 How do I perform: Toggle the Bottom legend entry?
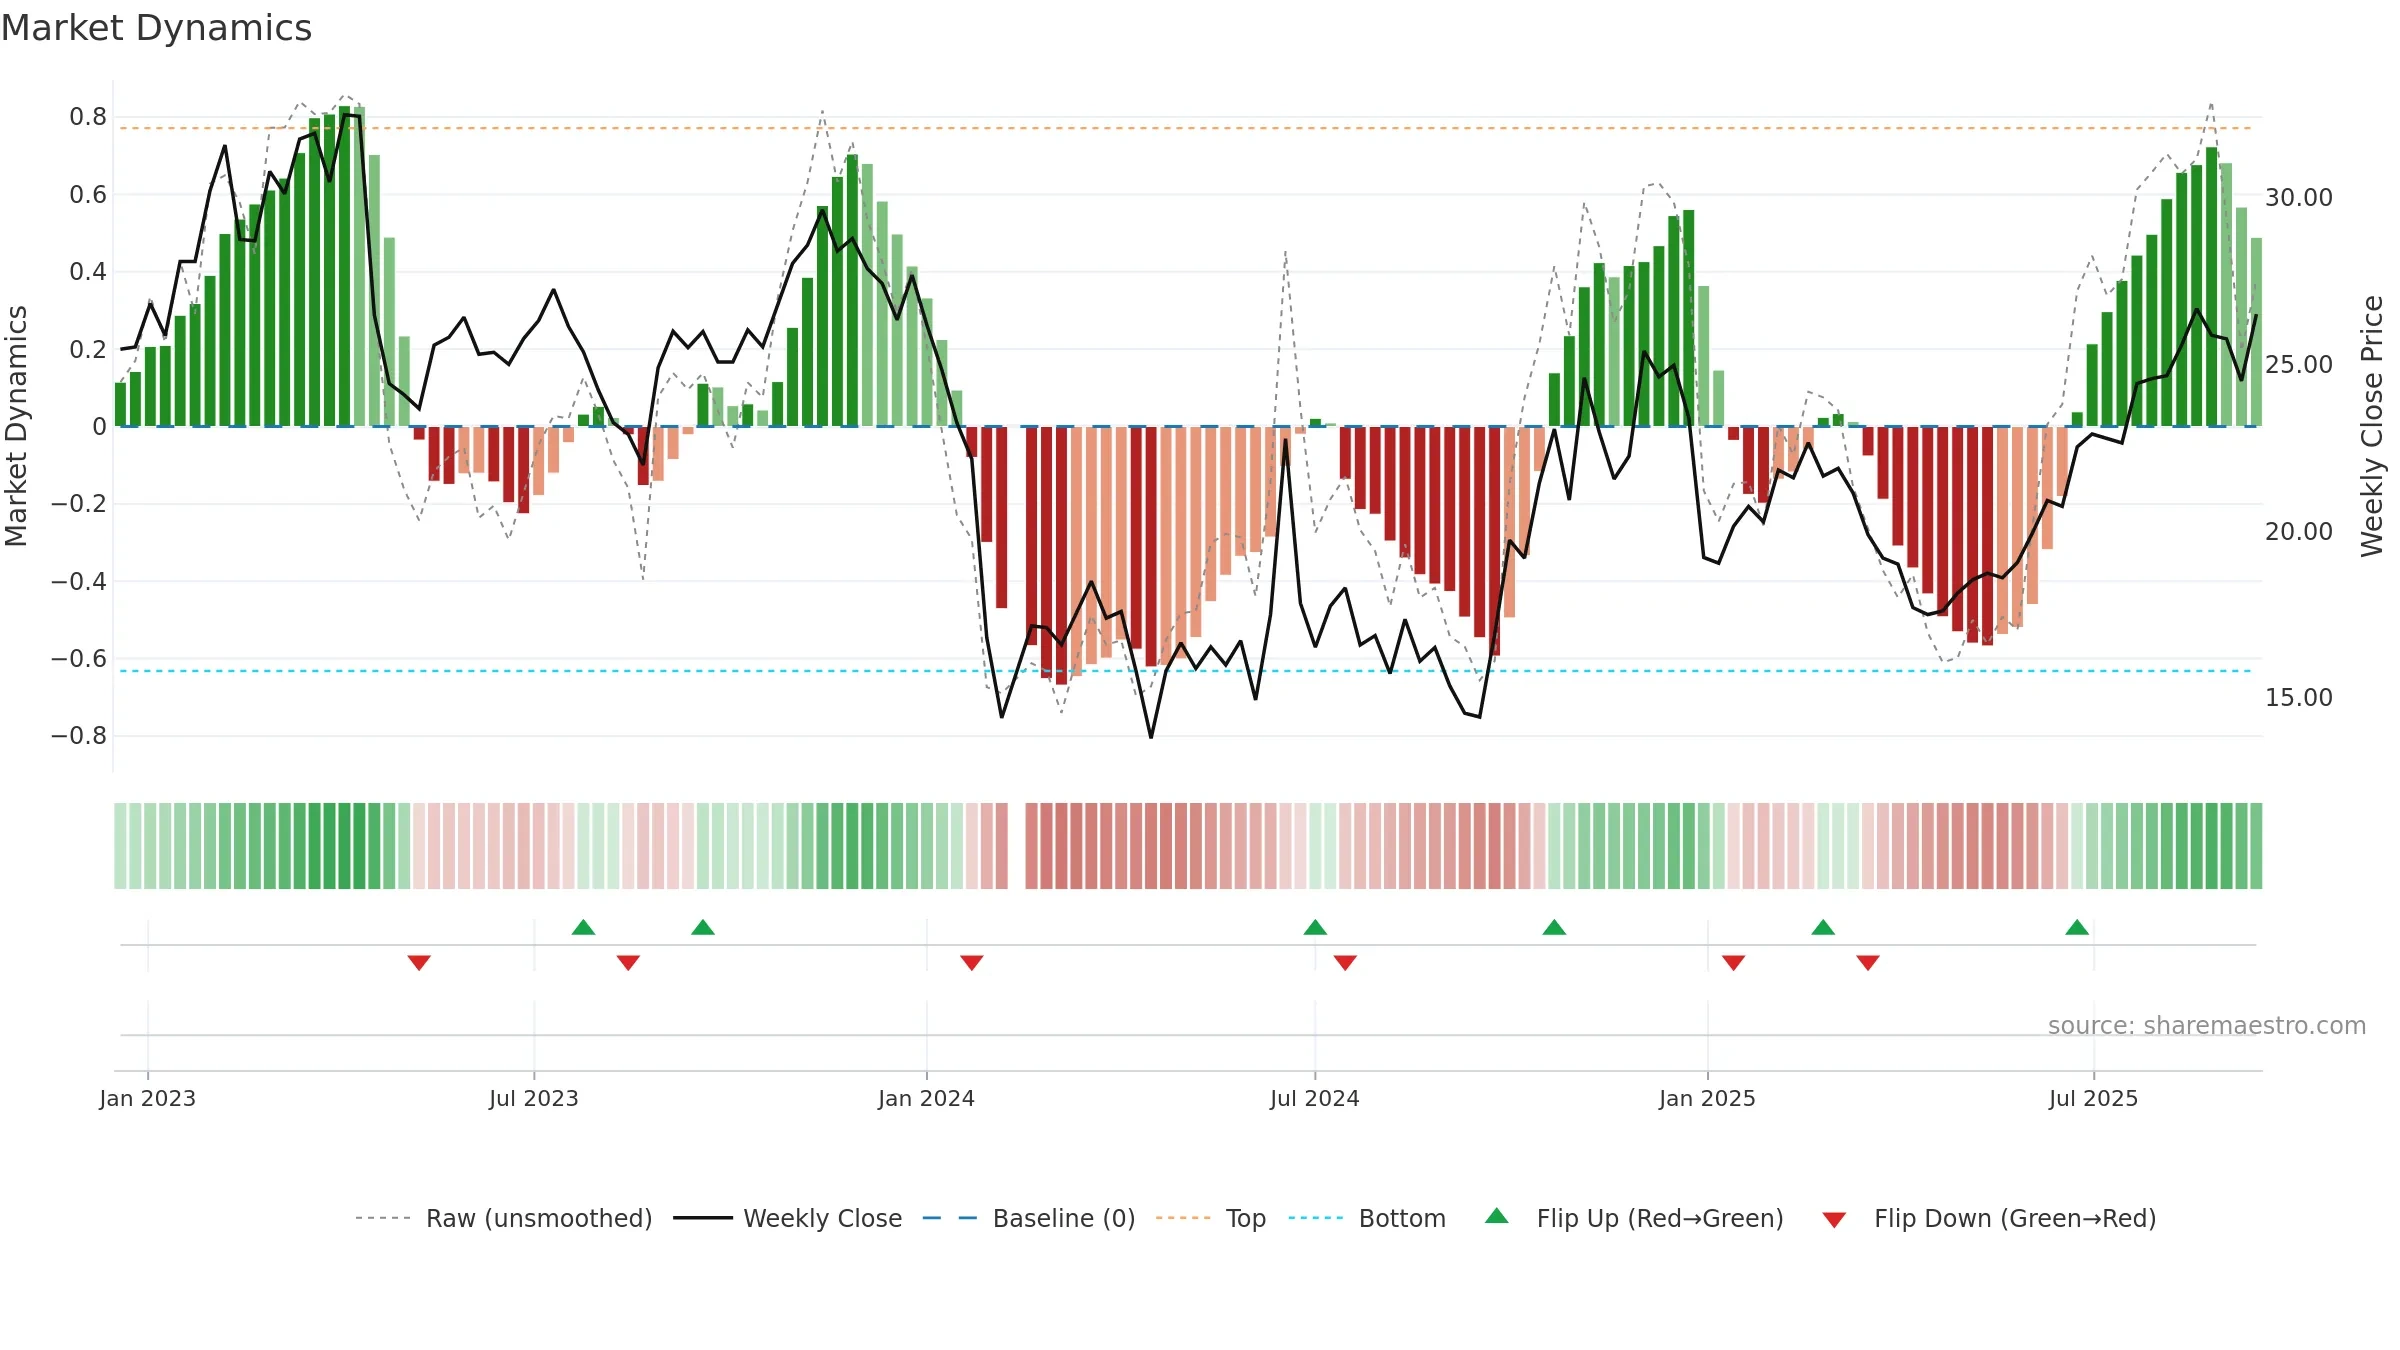[x=1367, y=1218]
